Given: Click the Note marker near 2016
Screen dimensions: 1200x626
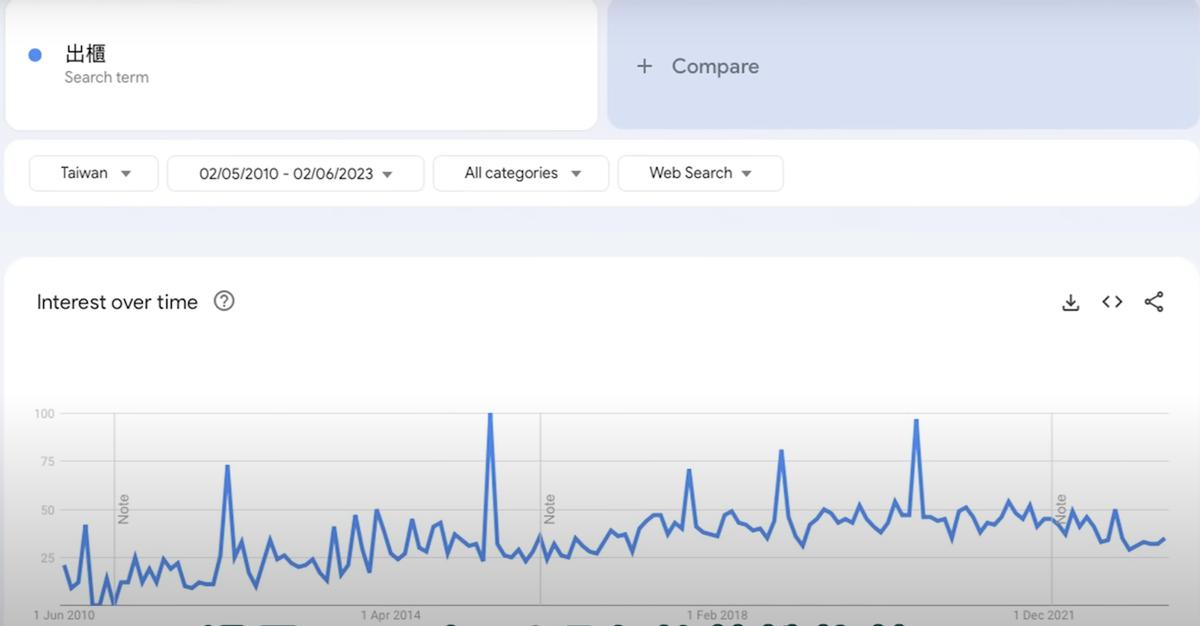Looking at the screenshot, I should pos(550,509).
